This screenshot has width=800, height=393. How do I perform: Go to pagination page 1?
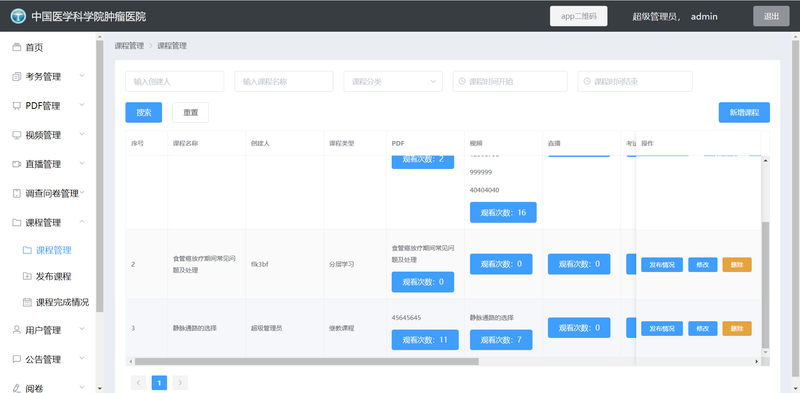point(159,383)
